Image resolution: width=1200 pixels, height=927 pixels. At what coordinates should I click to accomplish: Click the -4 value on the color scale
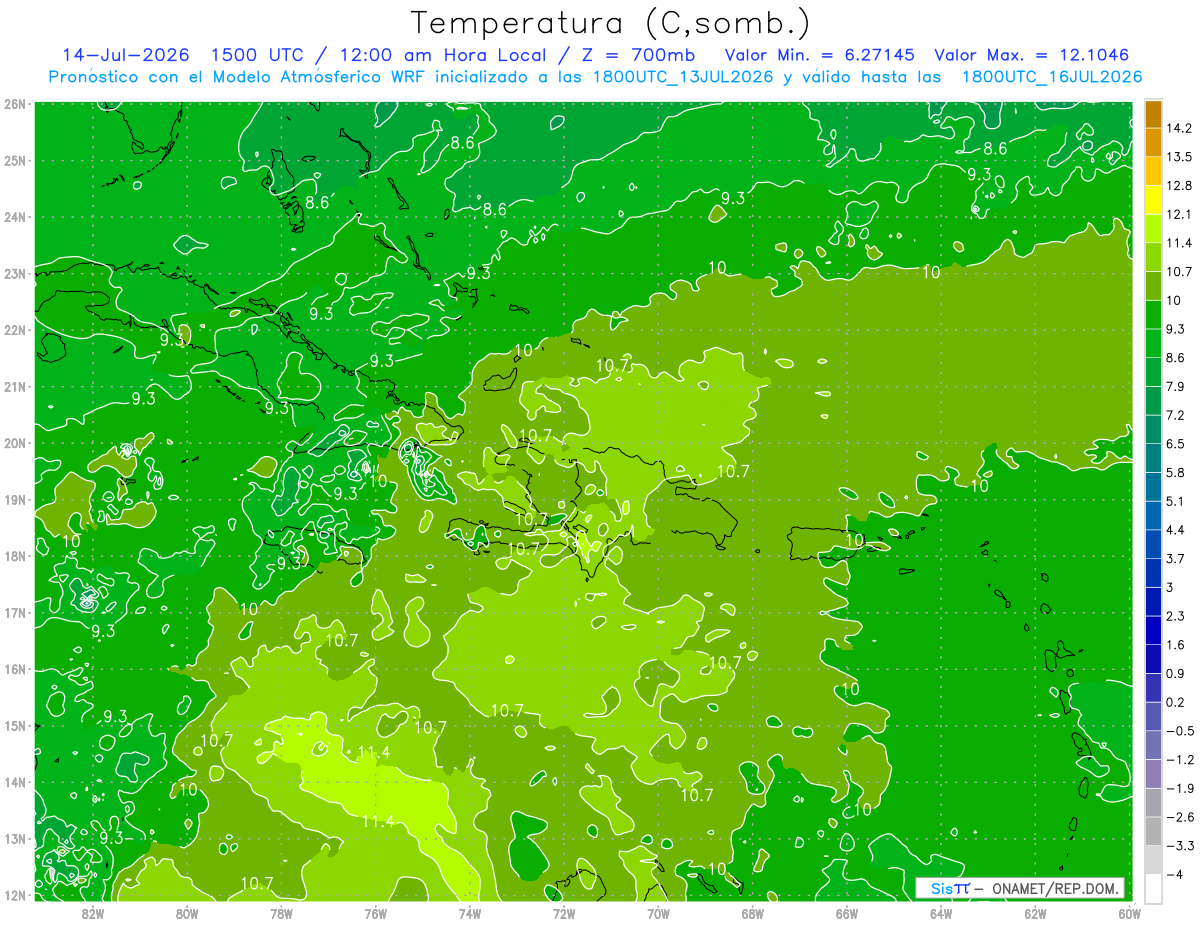pos(1174,874)
